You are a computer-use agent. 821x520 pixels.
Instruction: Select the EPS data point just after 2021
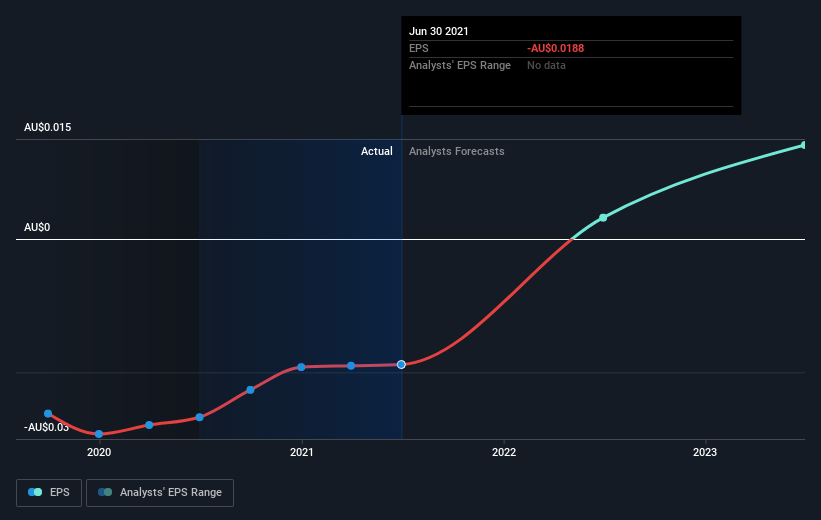click(351, 366)
